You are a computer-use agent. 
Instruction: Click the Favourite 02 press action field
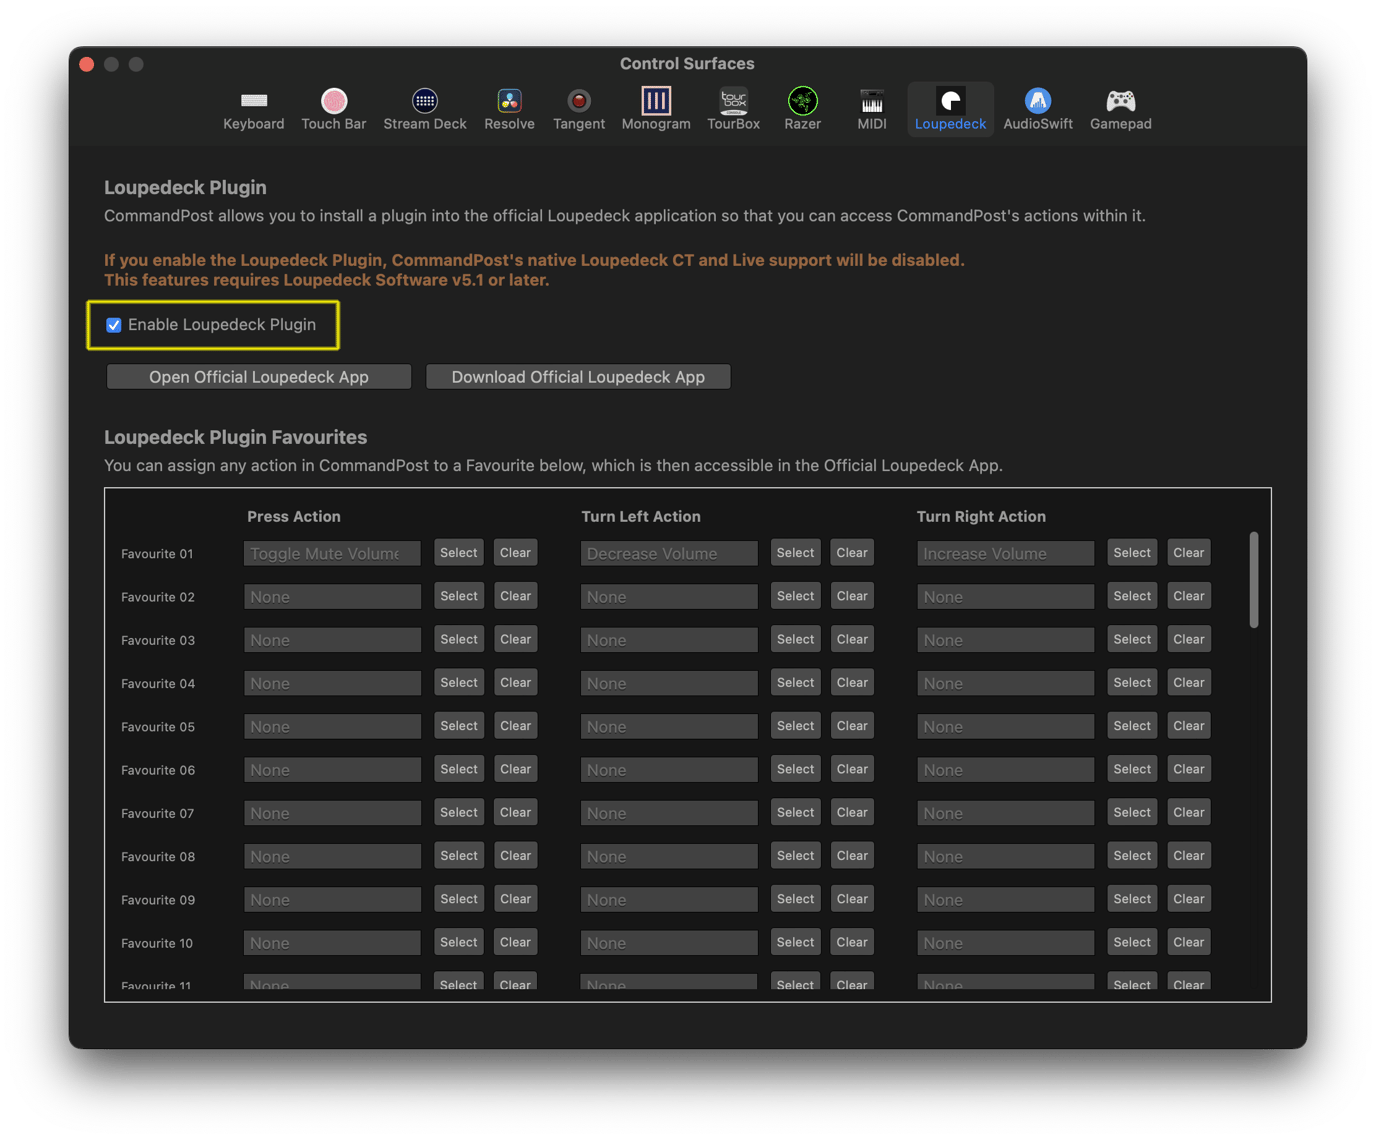coord(331,596)
